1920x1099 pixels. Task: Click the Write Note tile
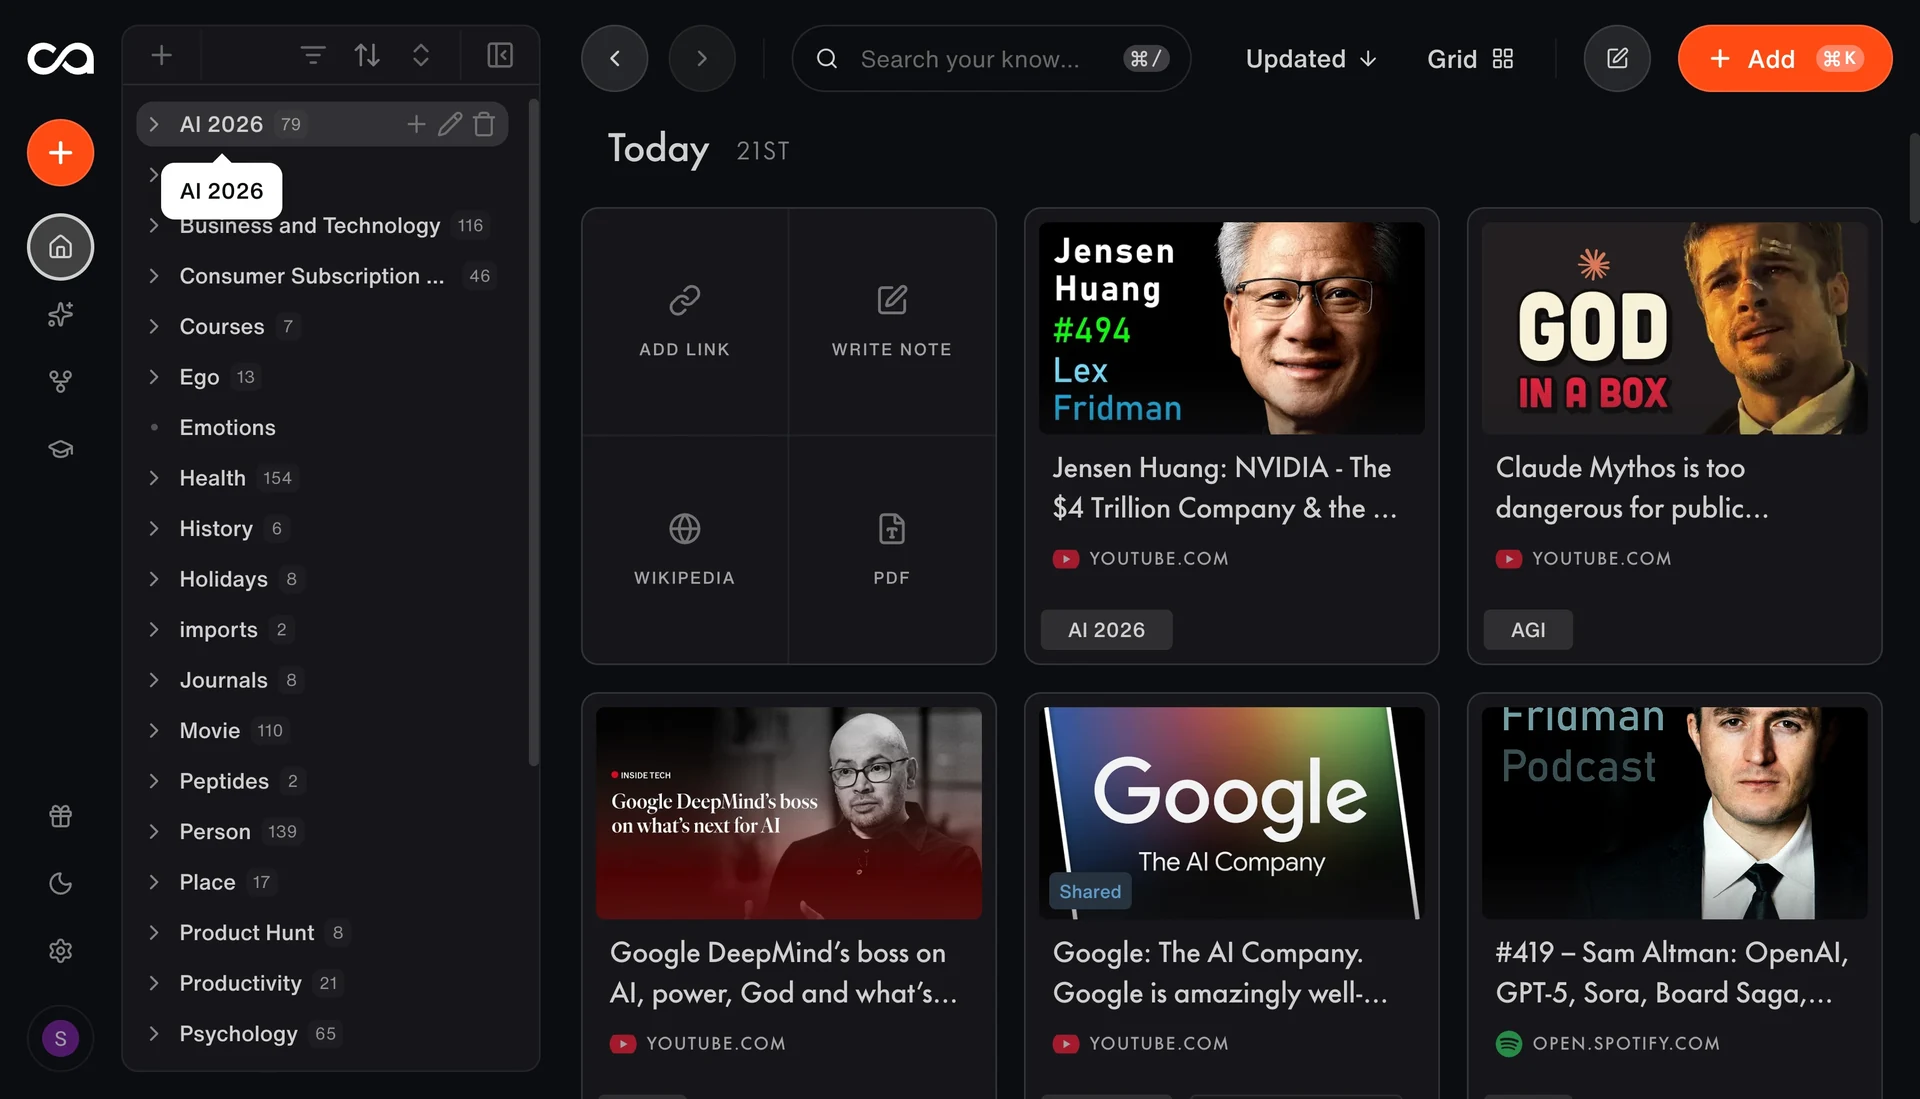[x=892, y=322]
